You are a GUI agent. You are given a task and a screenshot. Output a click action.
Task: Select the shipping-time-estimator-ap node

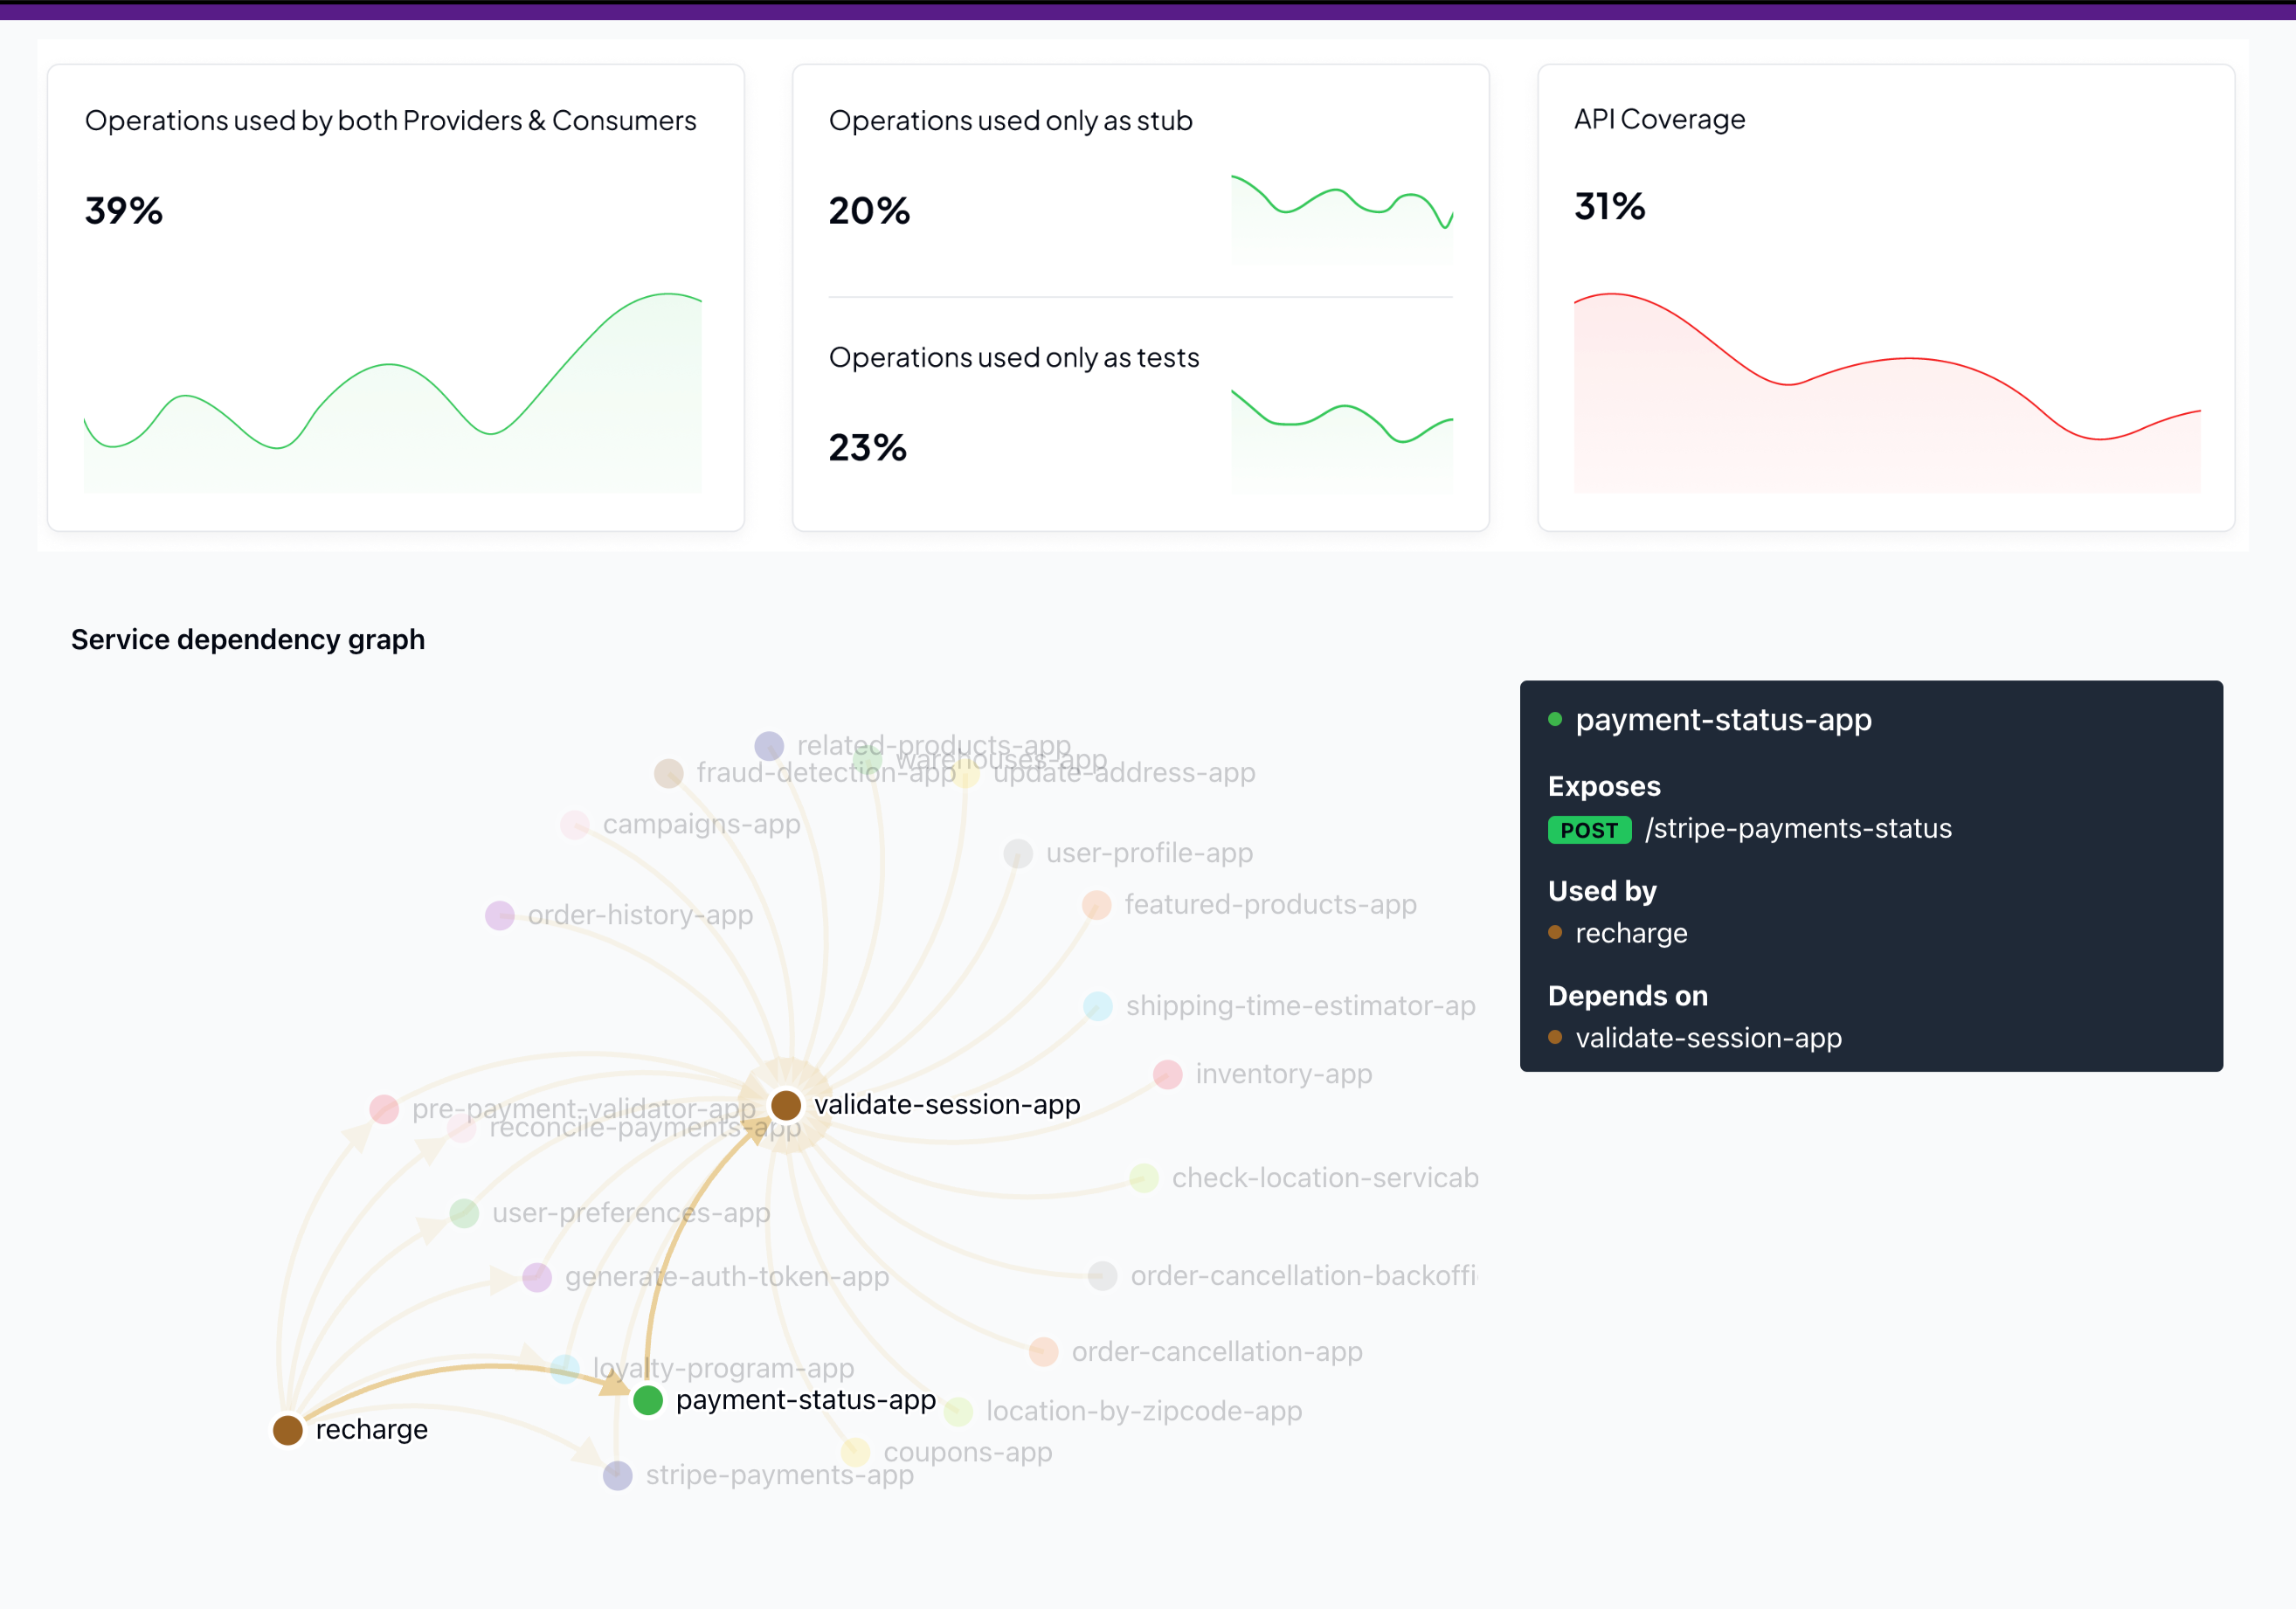coord(1098,1006)
